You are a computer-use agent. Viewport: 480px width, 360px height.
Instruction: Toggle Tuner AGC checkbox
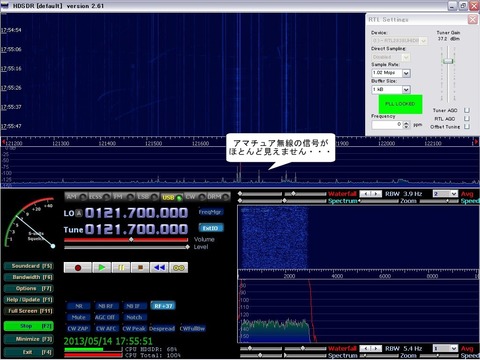tap(467, 110)
